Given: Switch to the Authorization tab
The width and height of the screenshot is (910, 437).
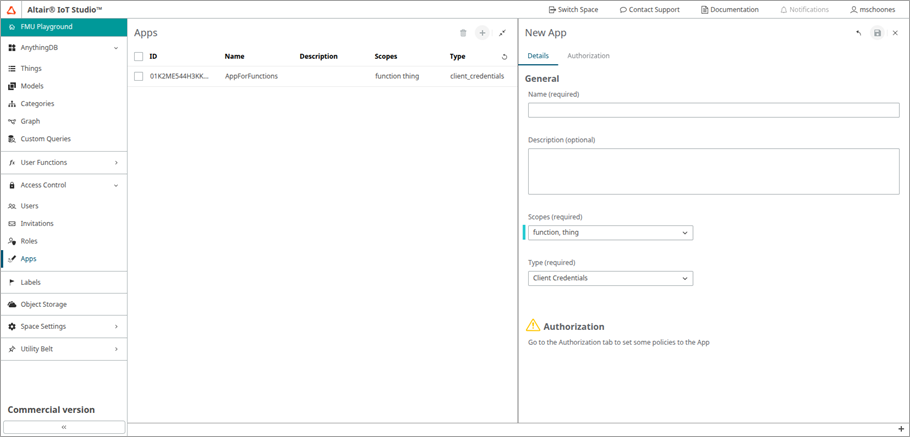Looking at the screenshot, I should pyautogui.click(x=588, y=56).
